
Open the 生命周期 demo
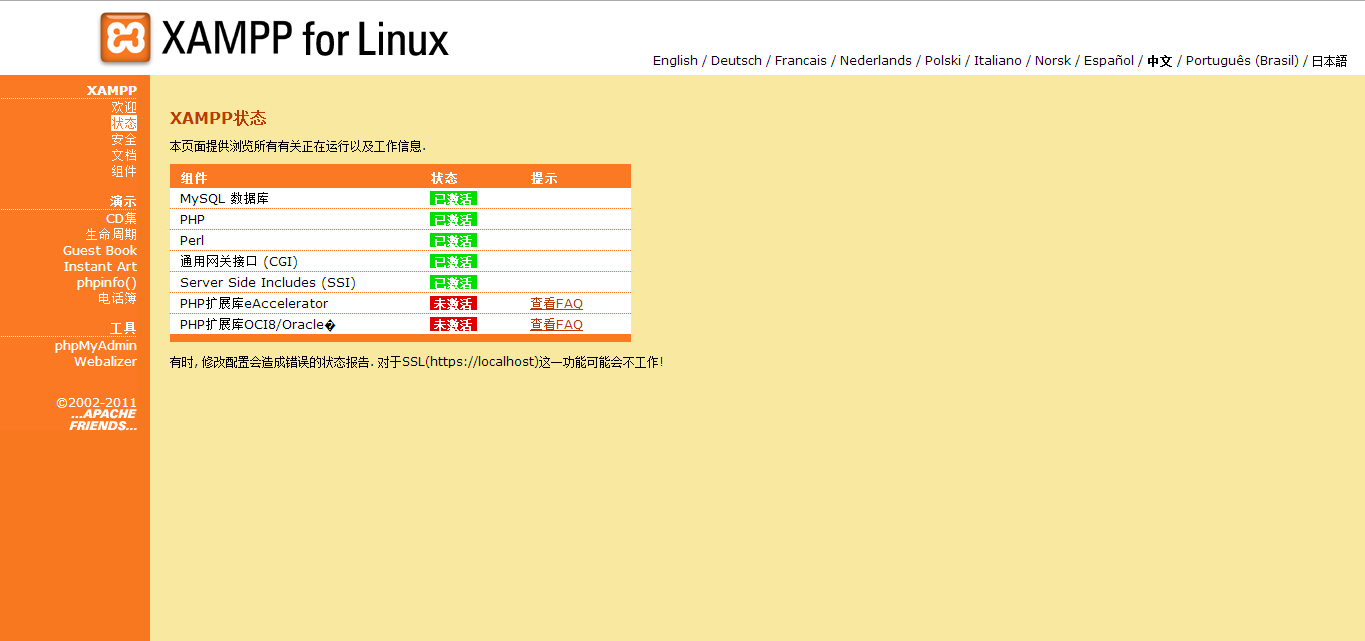pyautogui.click(x=111, y=234)
